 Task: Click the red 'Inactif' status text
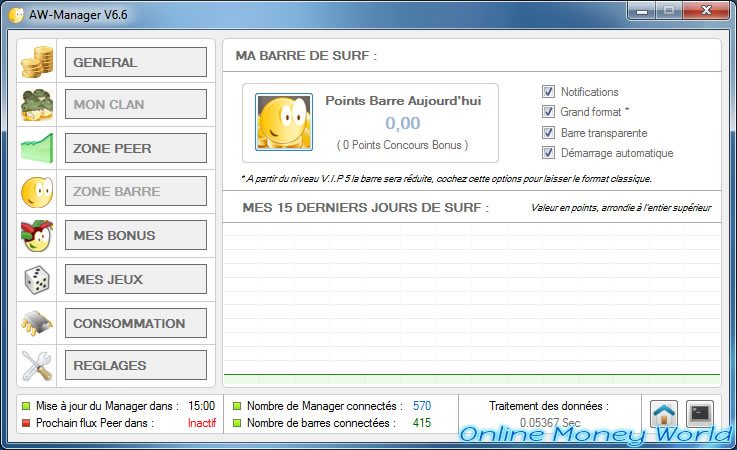[202, 423]
